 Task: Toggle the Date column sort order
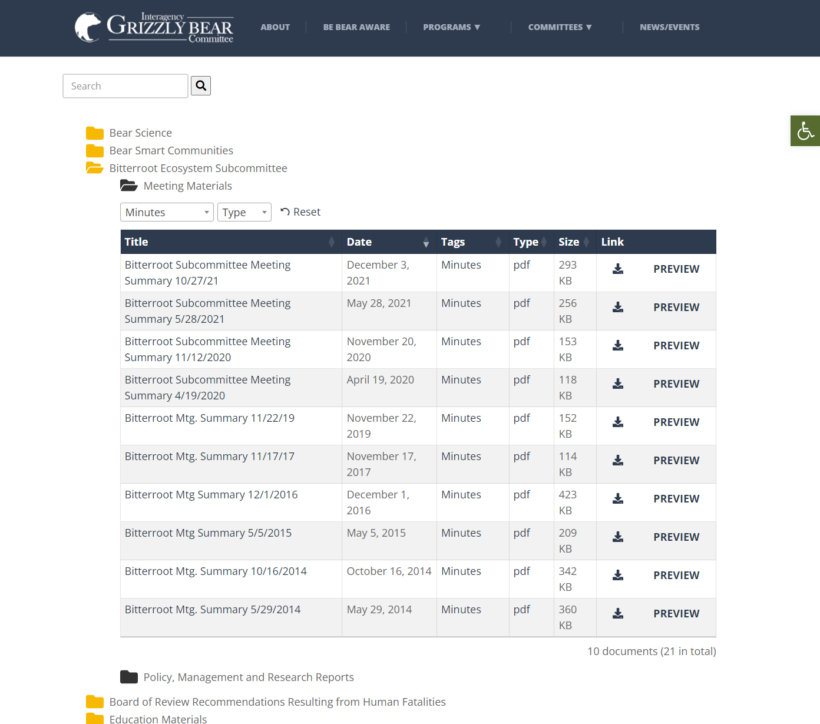coord(426,242)
